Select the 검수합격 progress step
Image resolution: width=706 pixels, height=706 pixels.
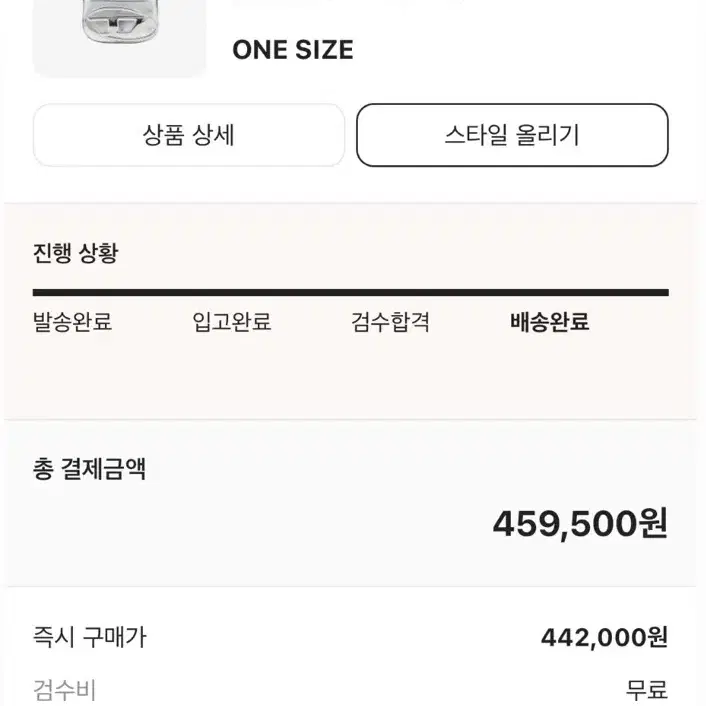[x=390, y=322]
